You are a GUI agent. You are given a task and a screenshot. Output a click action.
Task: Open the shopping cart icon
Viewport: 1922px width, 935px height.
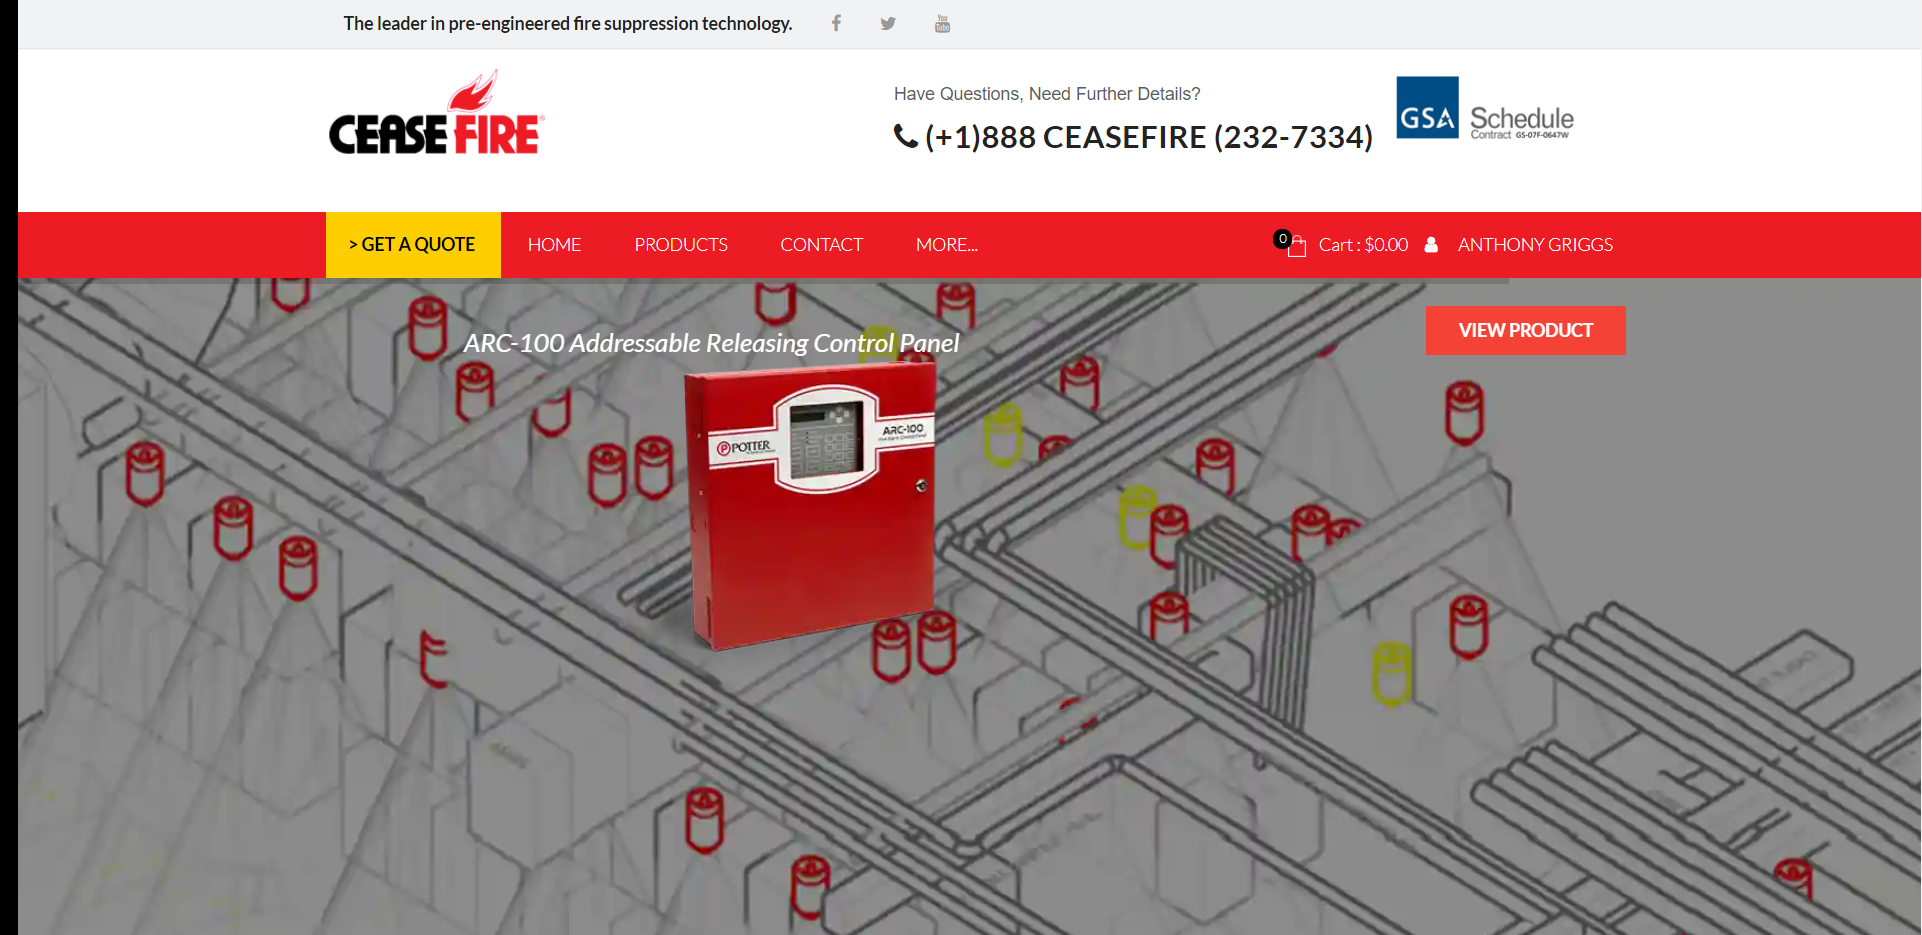click(x=1296, y=247)
